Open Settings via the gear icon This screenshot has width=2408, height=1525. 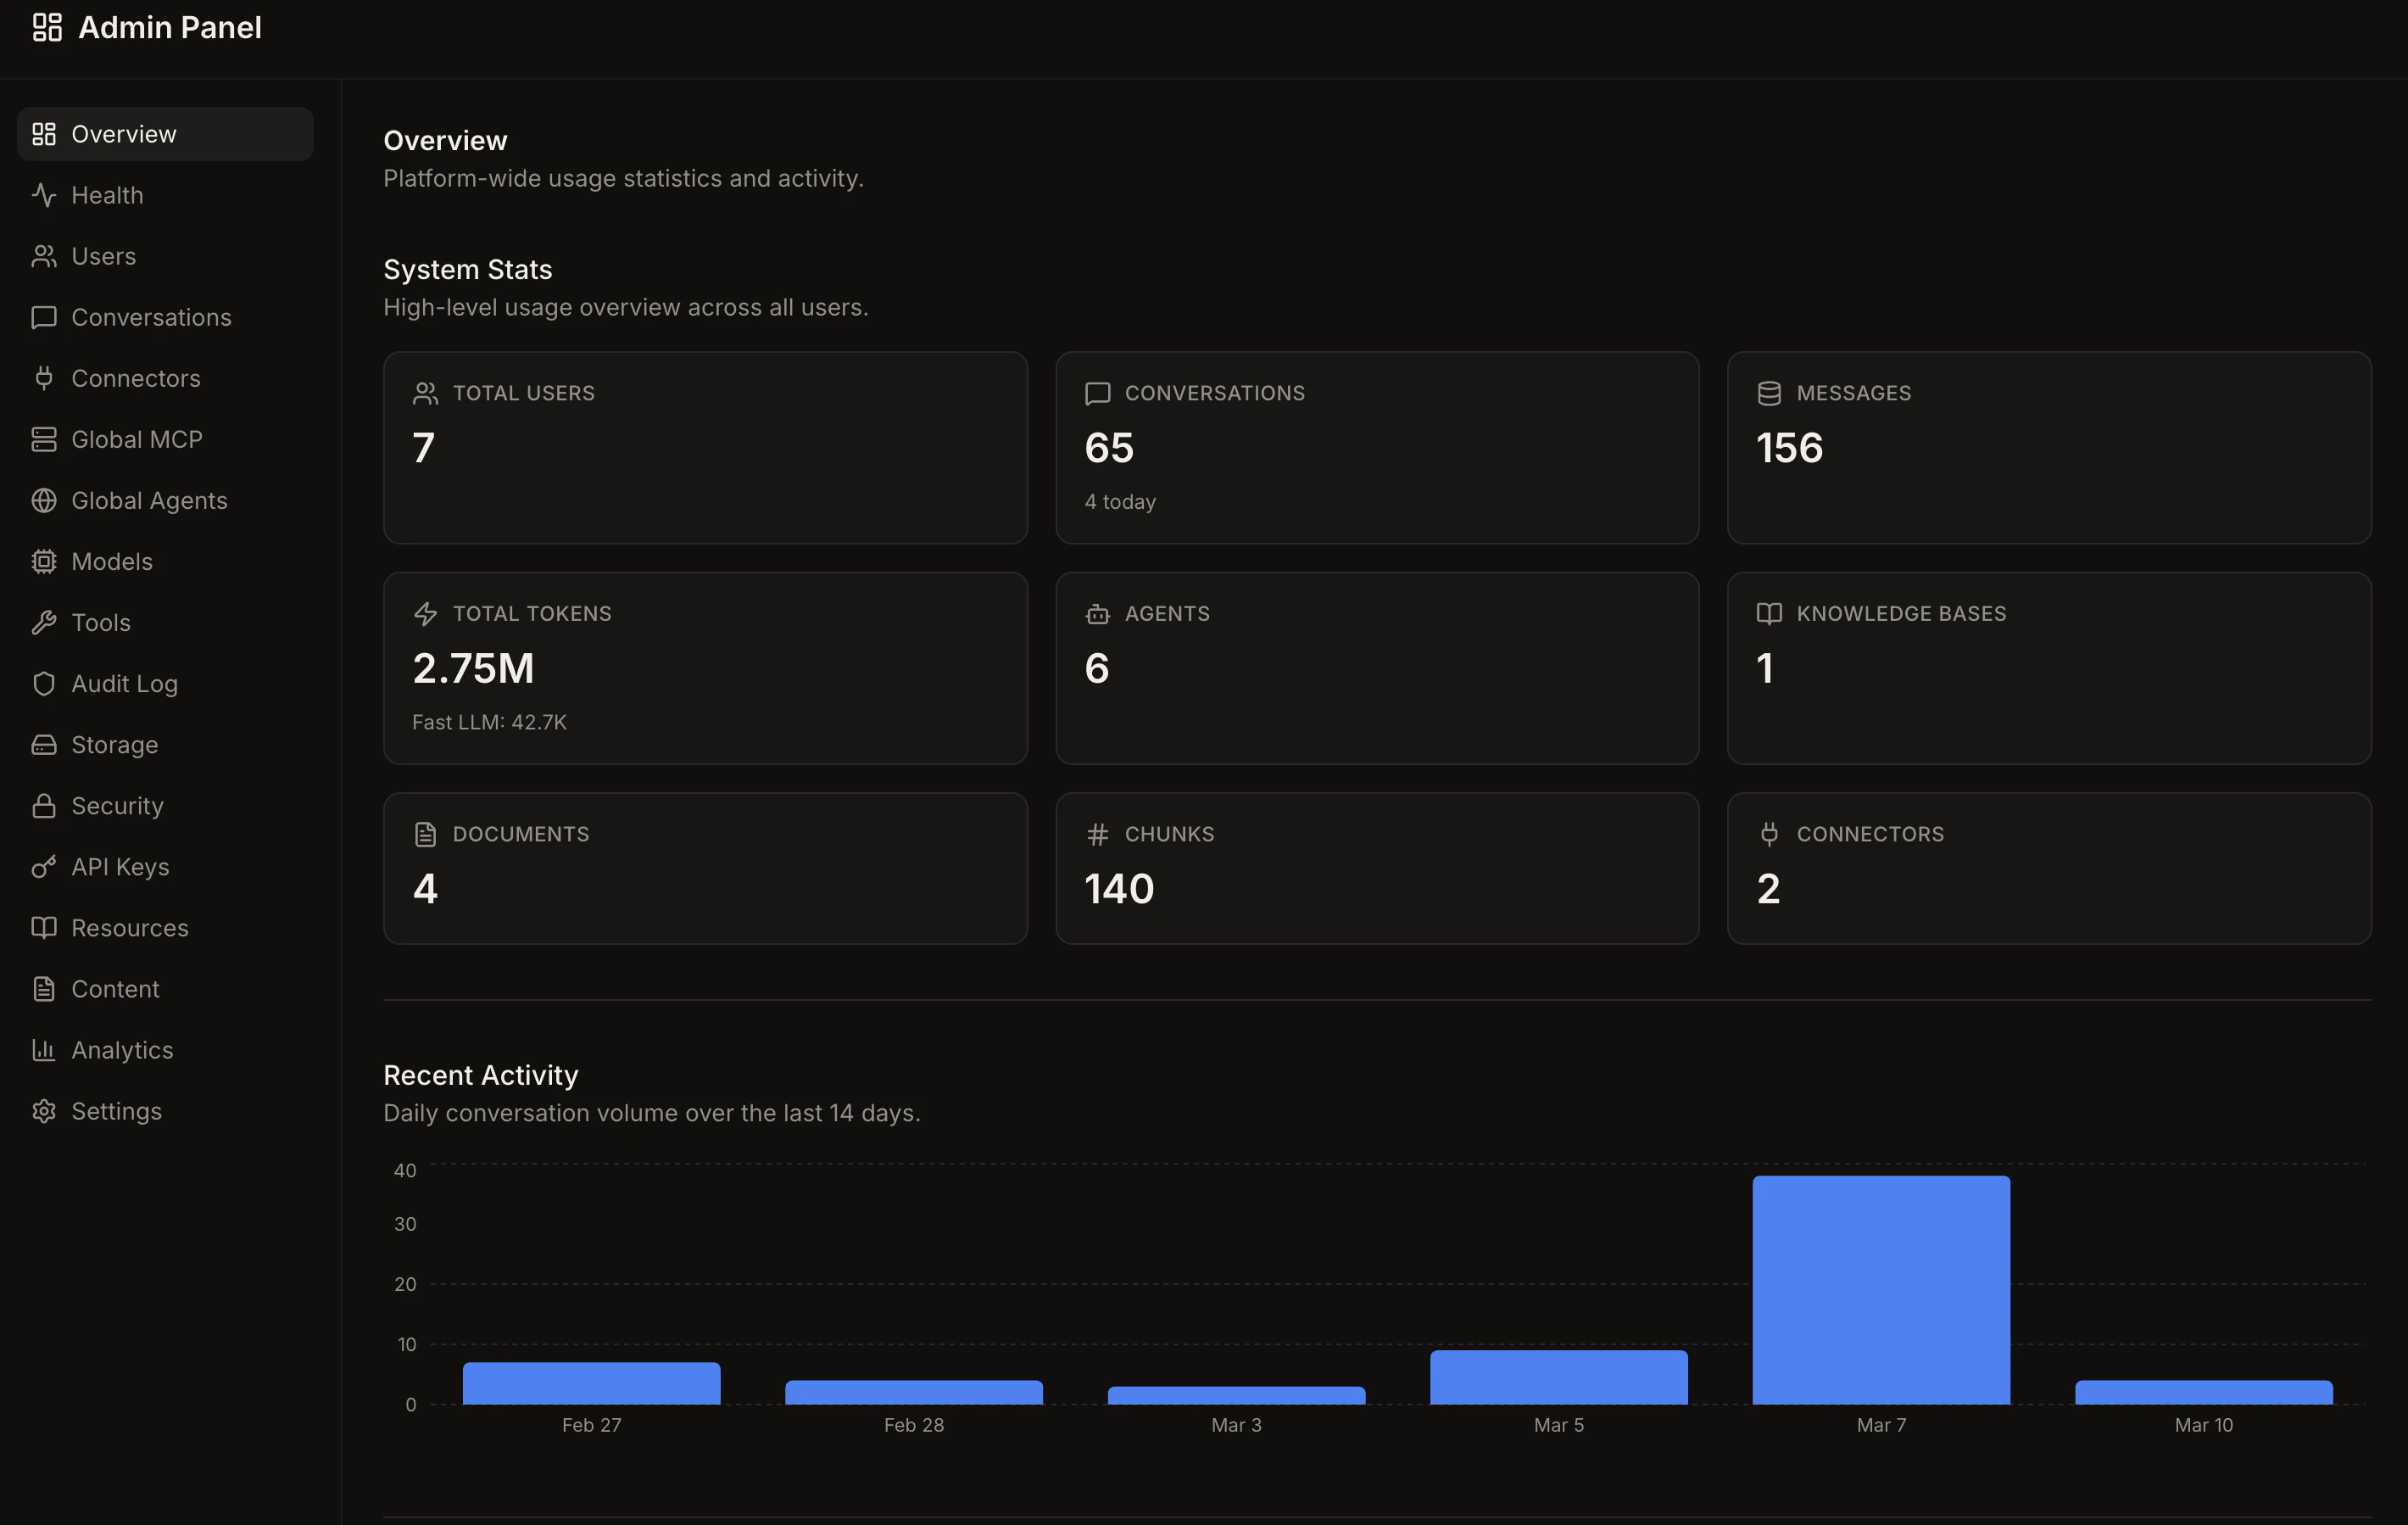coord(44,1110)
